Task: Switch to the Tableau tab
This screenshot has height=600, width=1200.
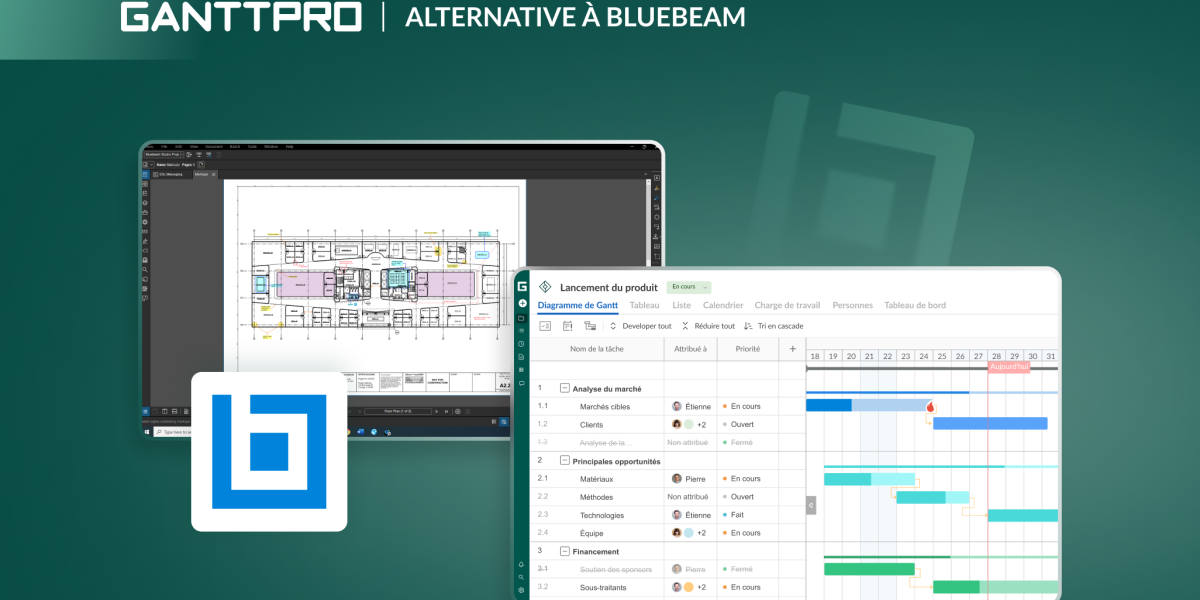Action: (644, 305)
